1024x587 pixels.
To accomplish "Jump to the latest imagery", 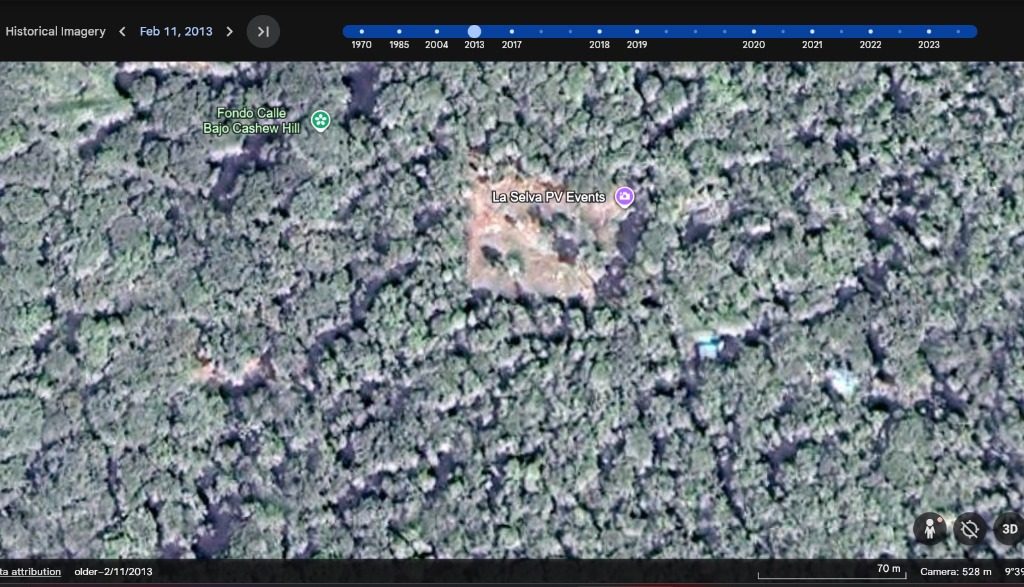I will point(263,32).
